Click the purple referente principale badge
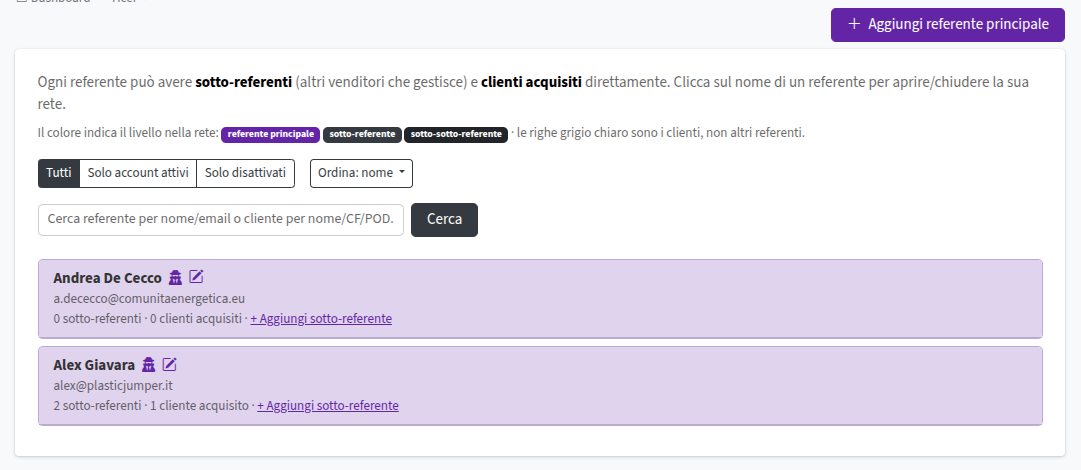This screenshot has width=1081, height=470. [x=270, y=134]
